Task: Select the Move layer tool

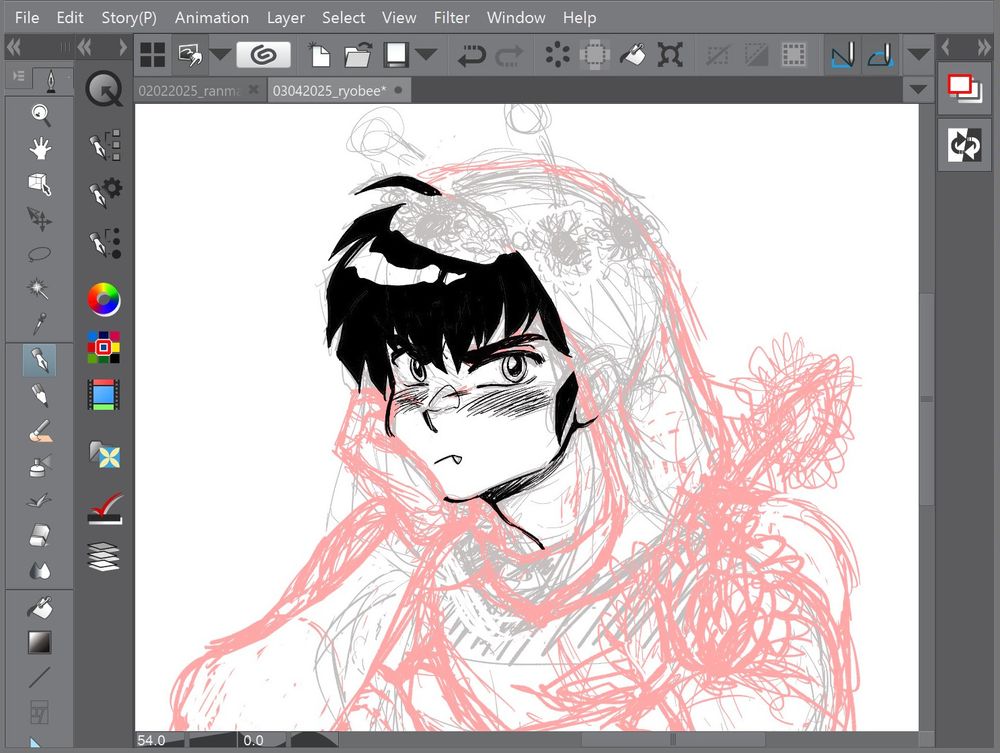Action: tap(40, 219)
